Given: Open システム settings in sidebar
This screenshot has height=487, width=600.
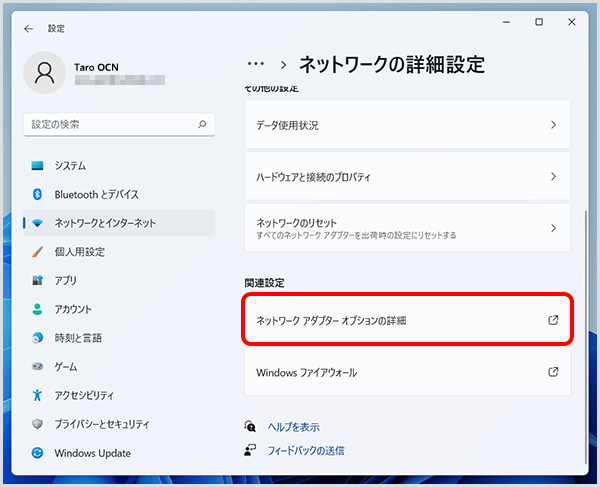Looking at the screenshot, I should (x=70, y=165).
